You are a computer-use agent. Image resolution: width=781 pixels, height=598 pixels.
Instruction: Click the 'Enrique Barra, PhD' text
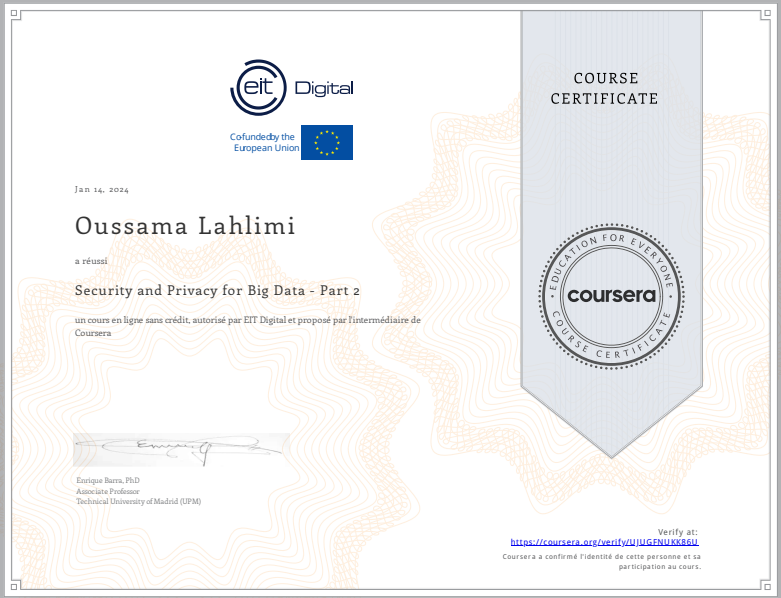108,480
